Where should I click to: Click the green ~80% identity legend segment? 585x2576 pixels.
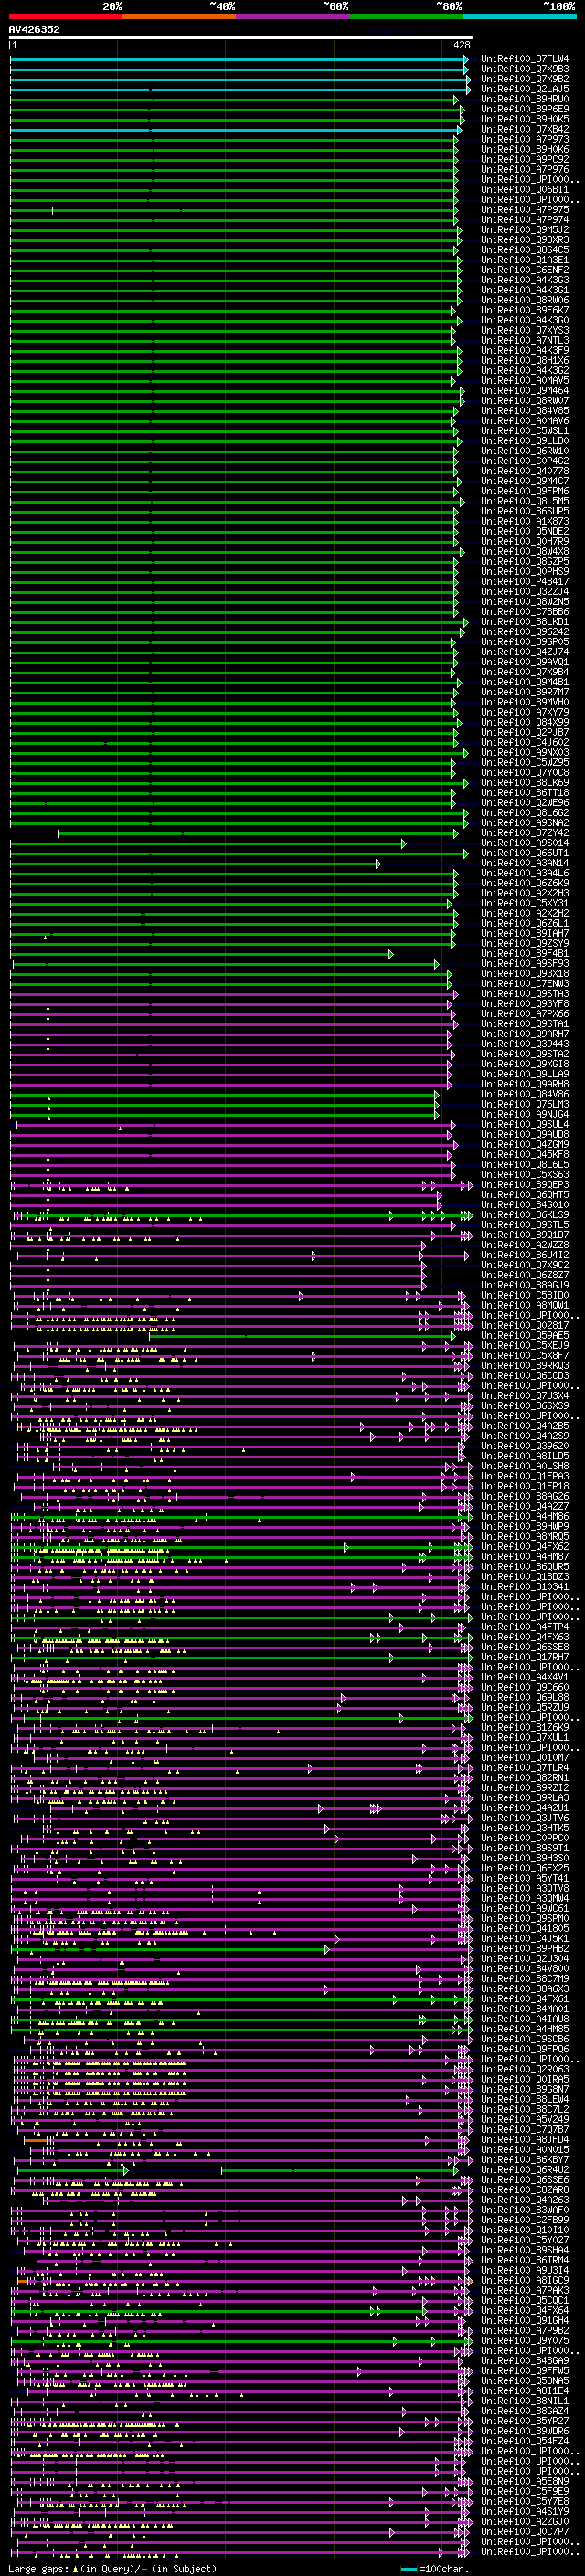(x=406, y=16)
